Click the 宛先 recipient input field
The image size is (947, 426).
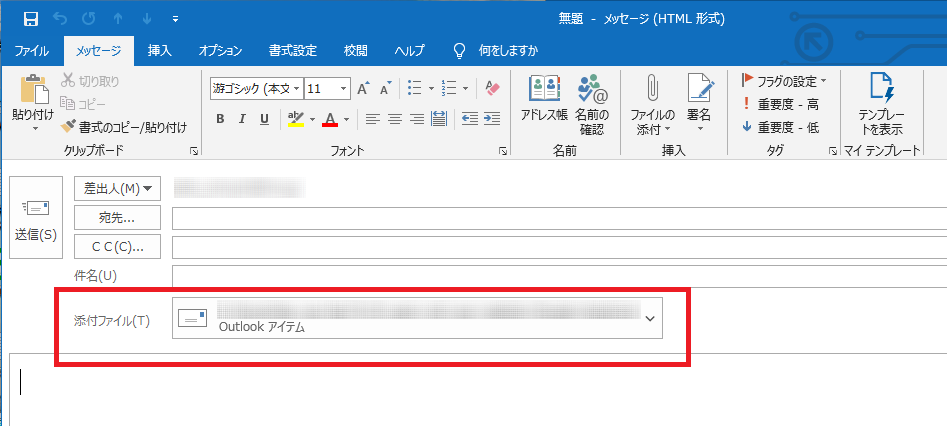click(559, 218)
